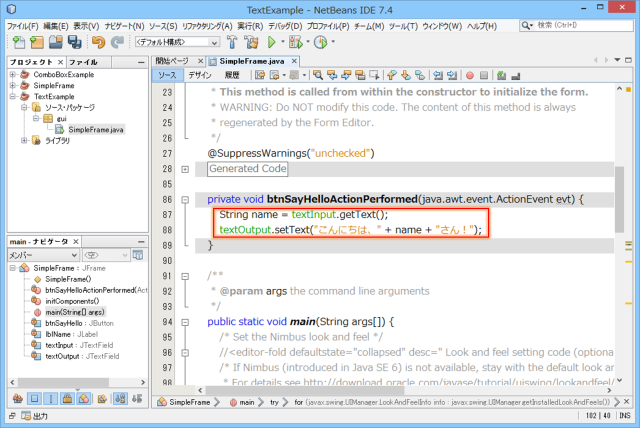640x428 pixels.
Task: Click the search field in the title area
Action: click(x=585, y=25)
